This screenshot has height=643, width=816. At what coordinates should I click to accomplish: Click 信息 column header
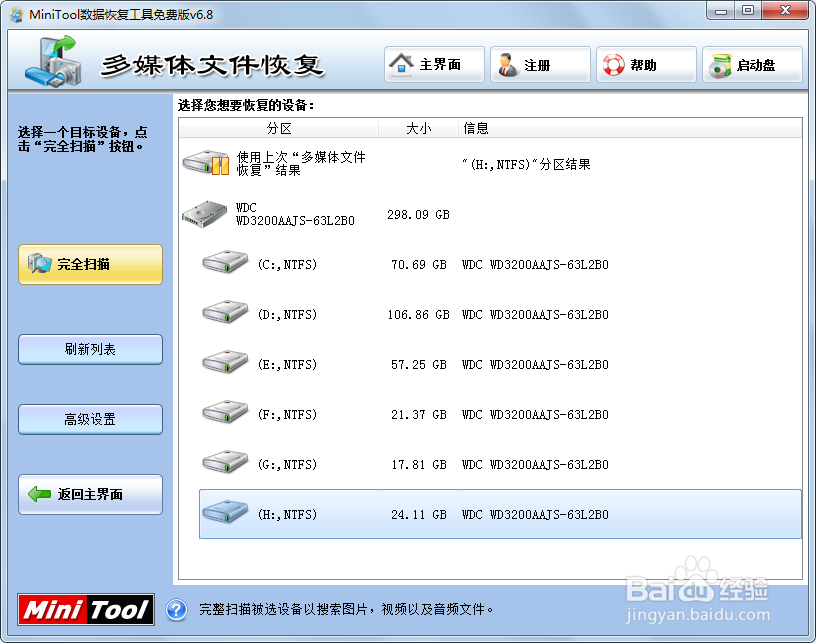click(630, 128)
